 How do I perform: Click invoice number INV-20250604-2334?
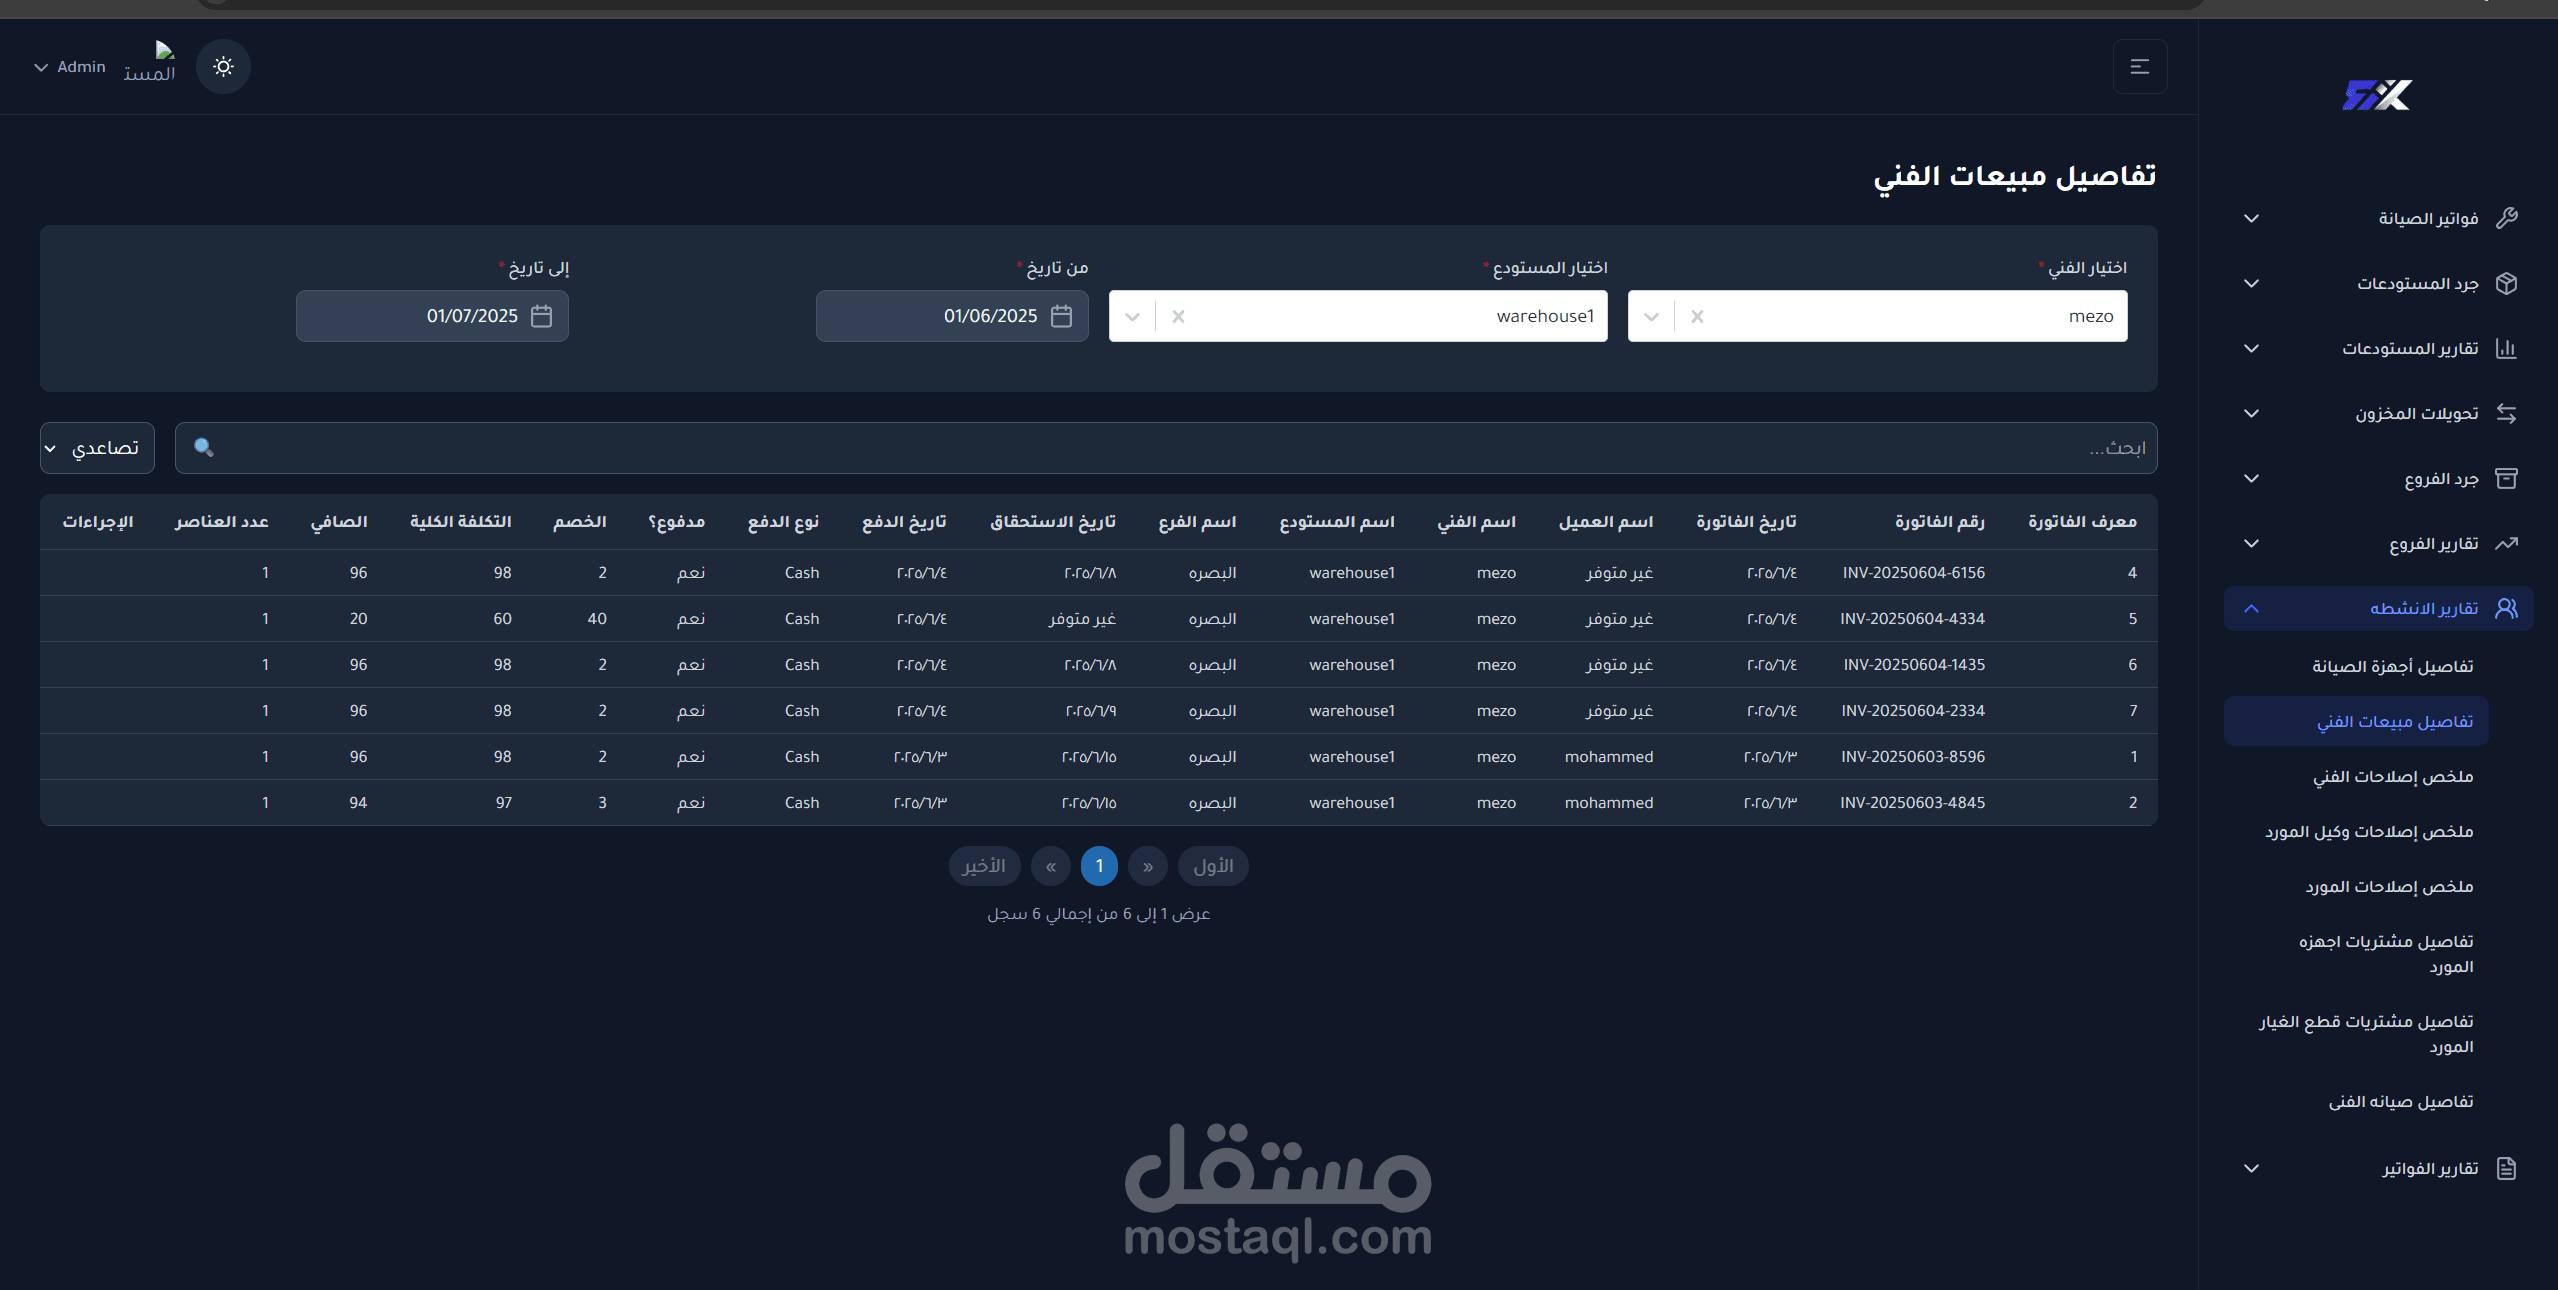tap(1913, 711)
